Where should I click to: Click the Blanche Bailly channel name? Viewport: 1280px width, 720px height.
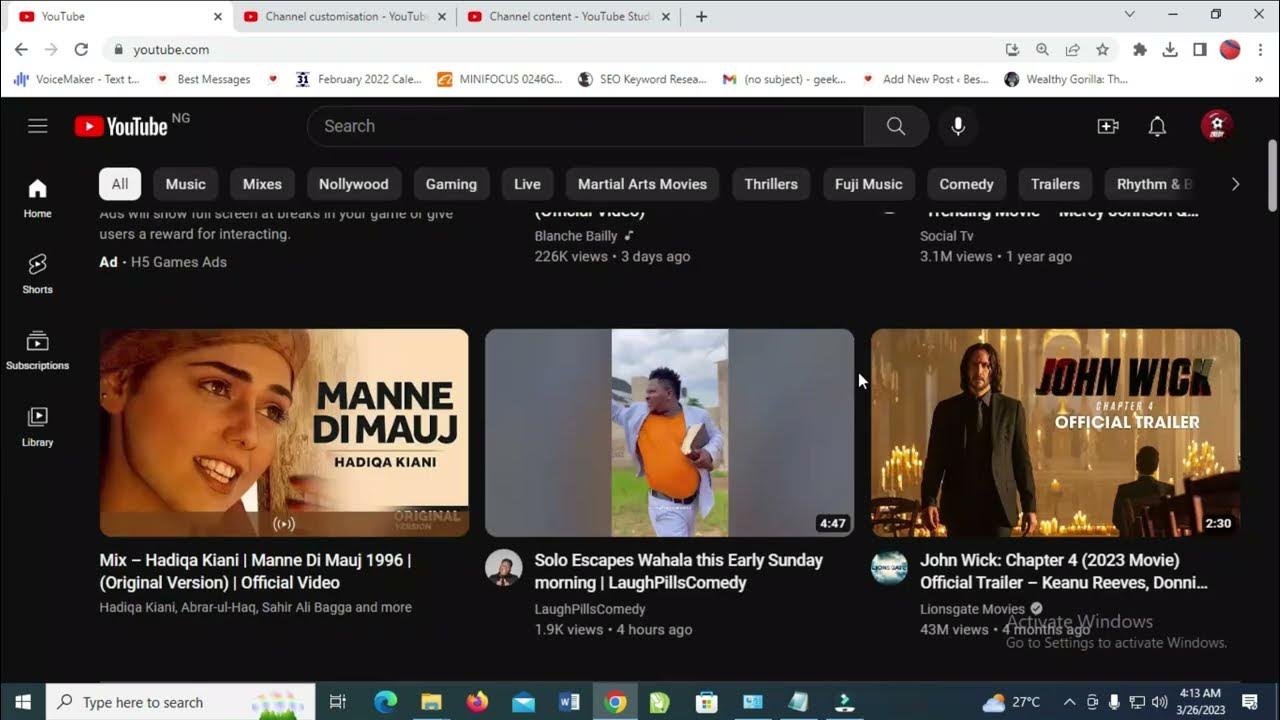(575, 236)
